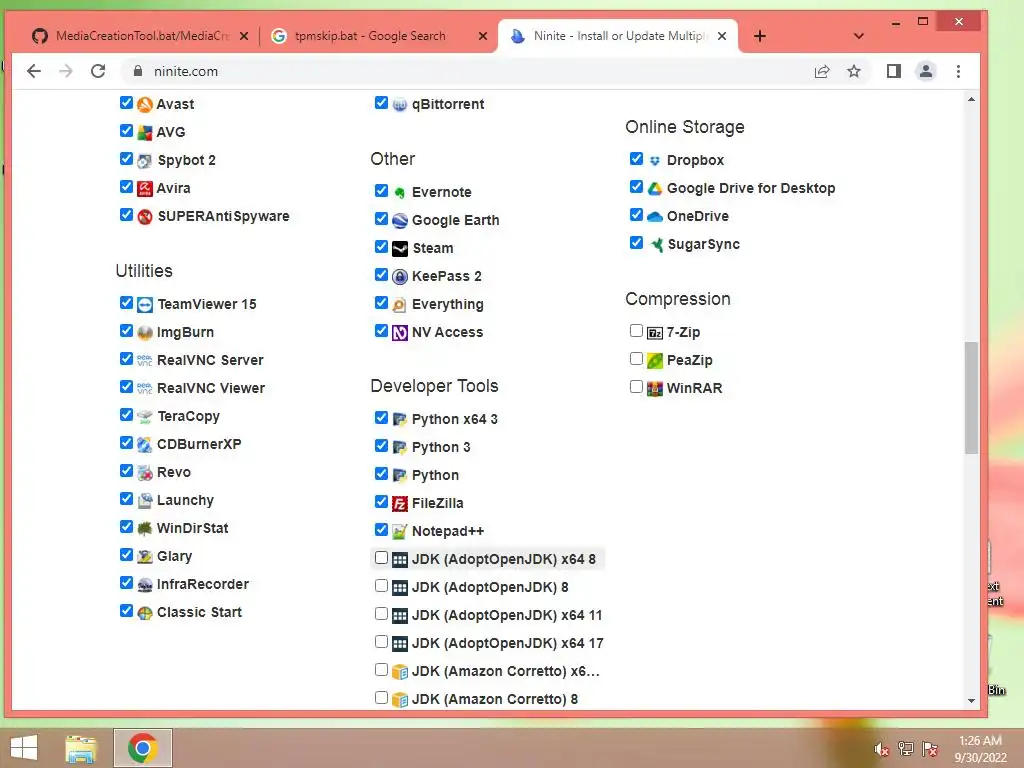Click the WinRAR books icon
The image size is (1024, 768).
click(654, 389)
